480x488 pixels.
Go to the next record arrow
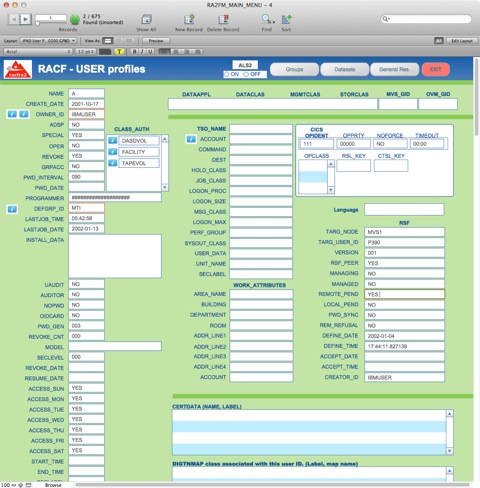[25, 19]
